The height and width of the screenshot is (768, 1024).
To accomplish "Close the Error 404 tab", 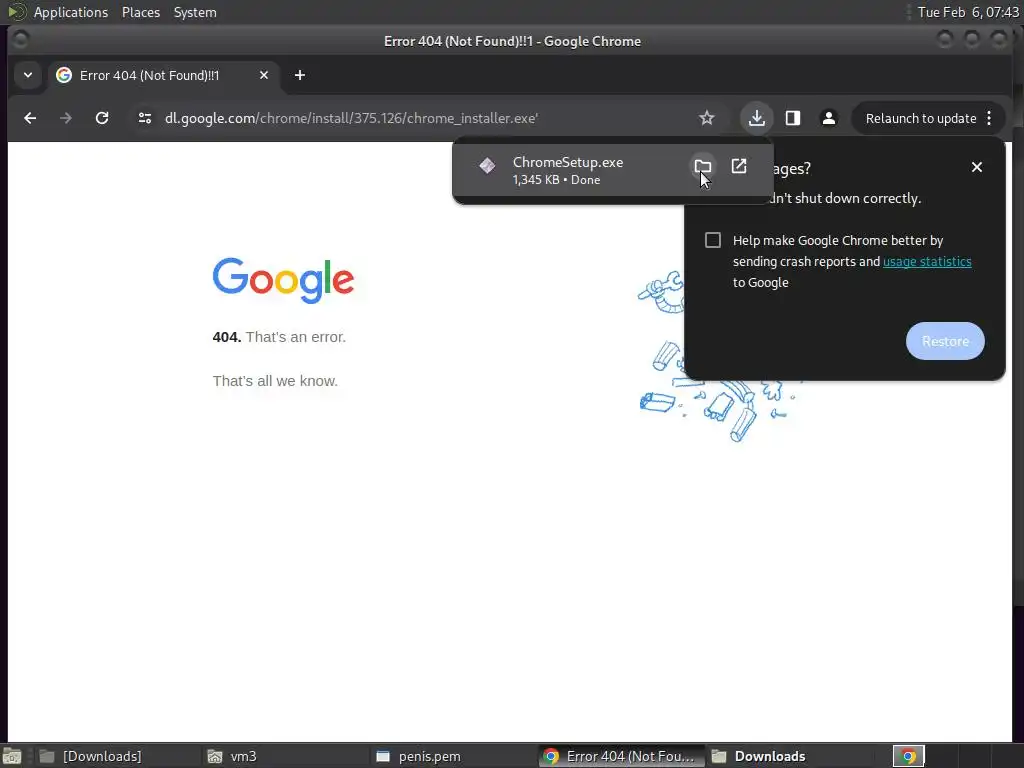I will pyautogui.click(x=264, y=76).
